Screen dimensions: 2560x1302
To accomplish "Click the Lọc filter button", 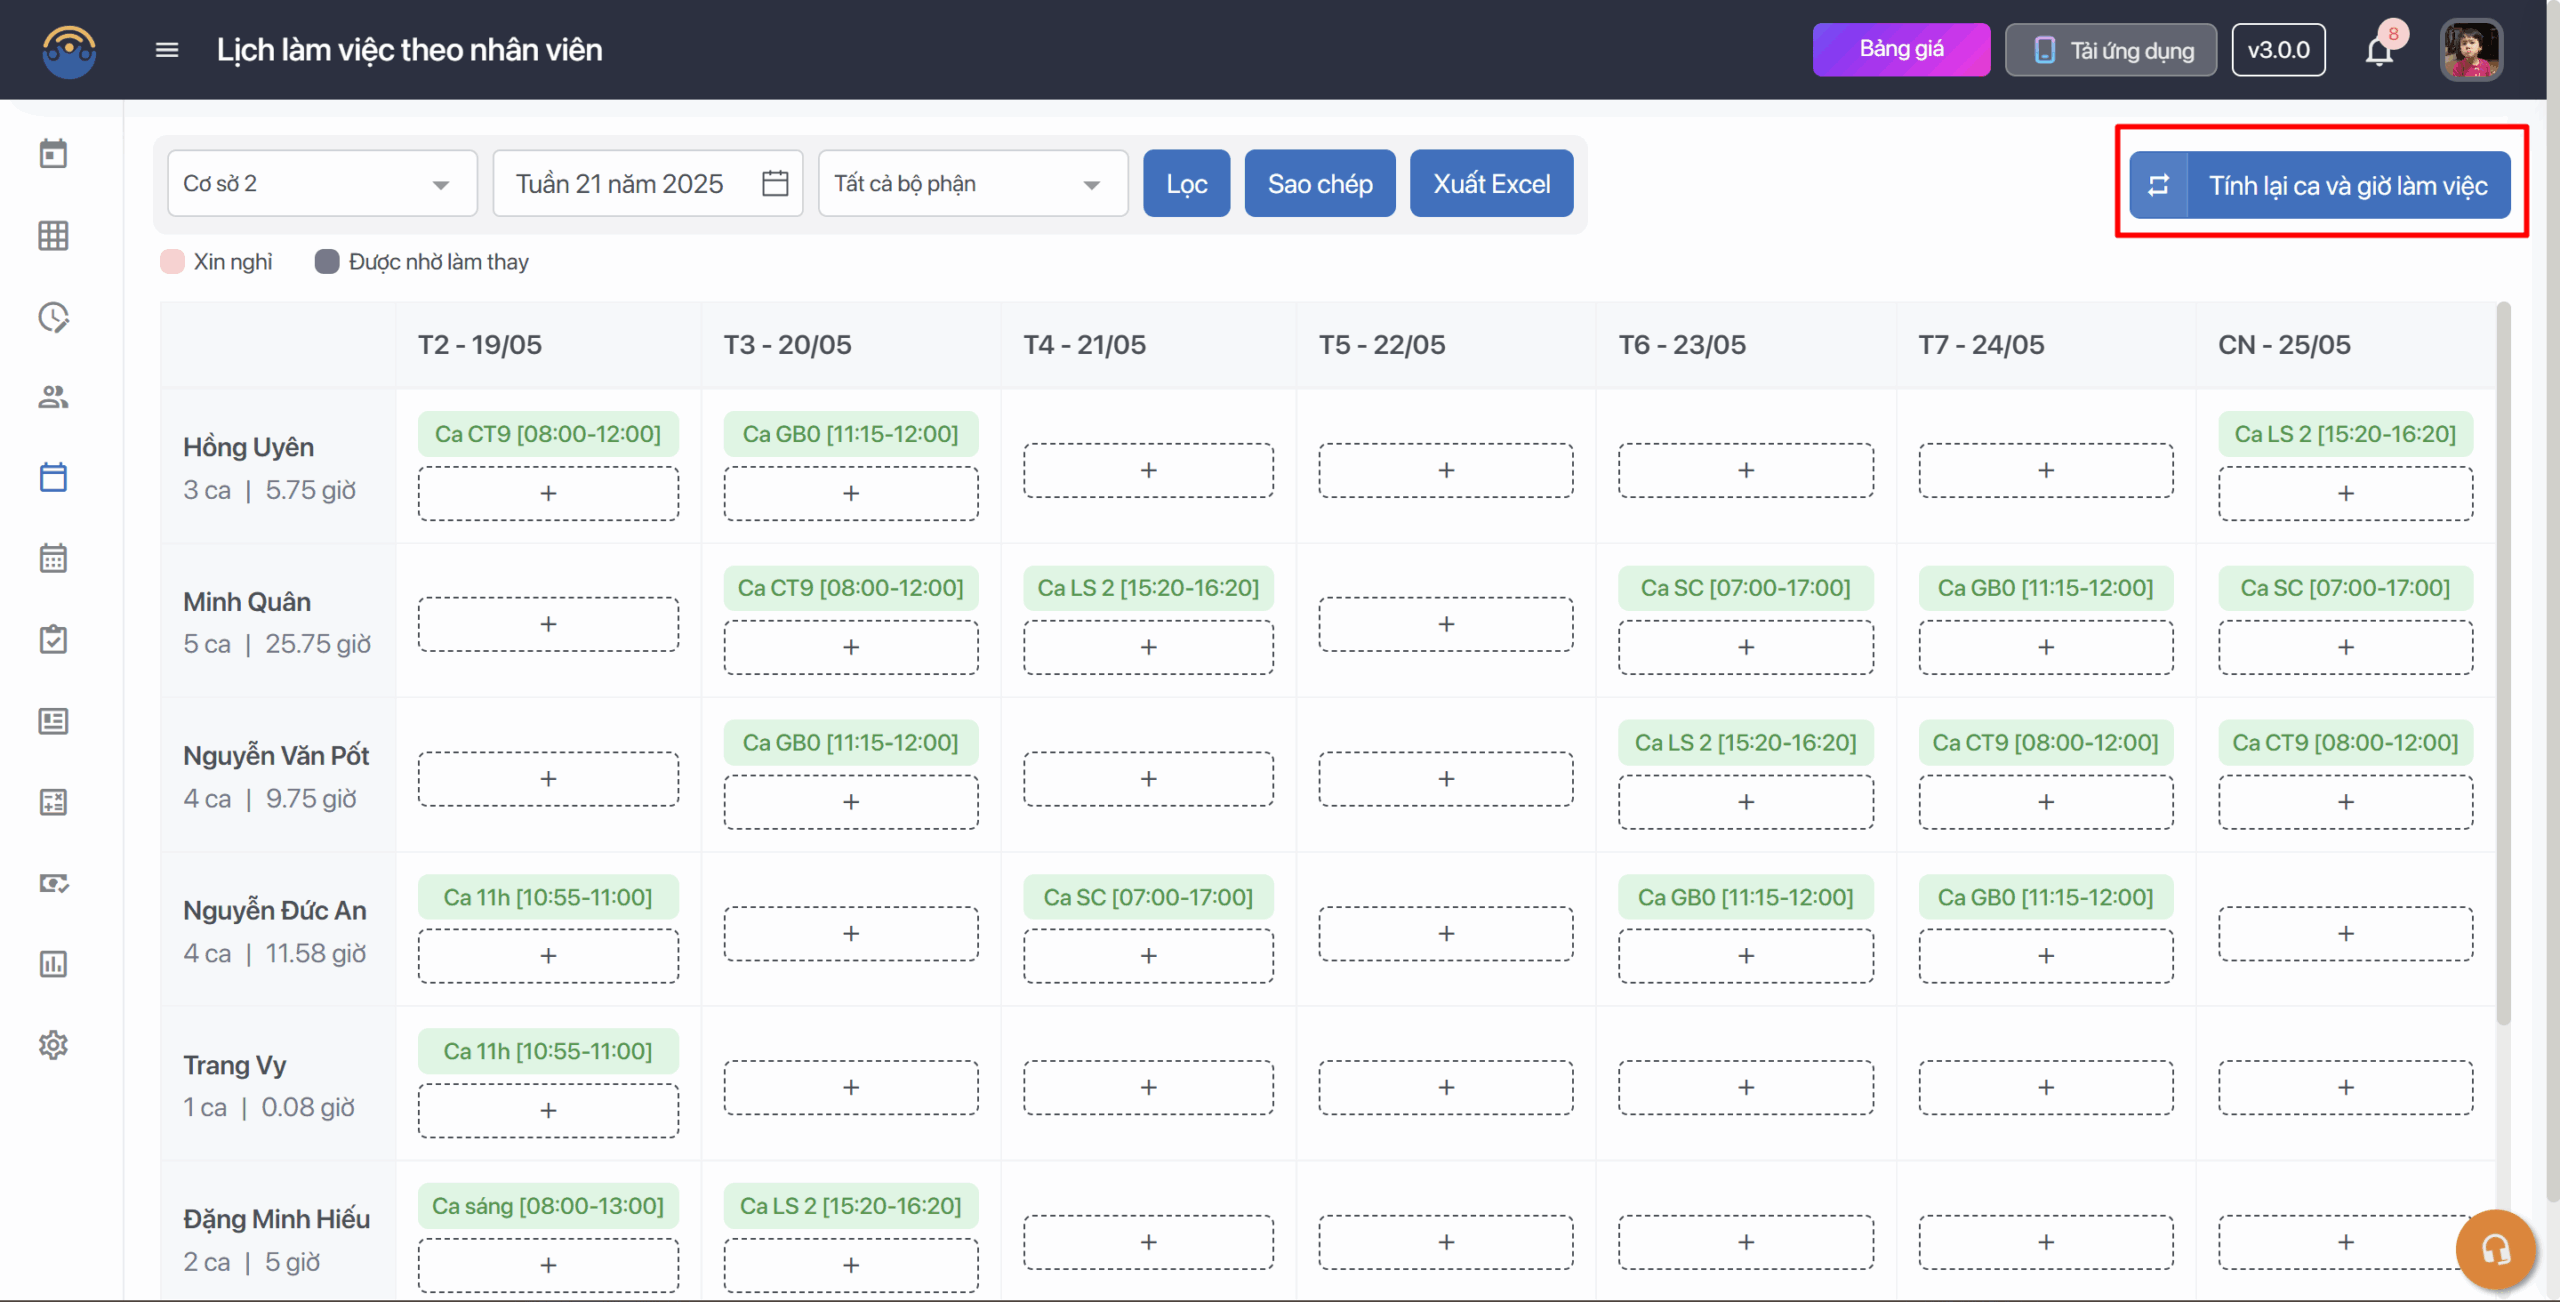I will 1186,184.
